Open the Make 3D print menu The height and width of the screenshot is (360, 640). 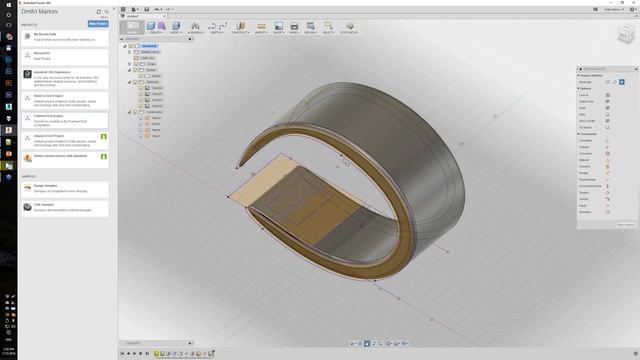294,28
